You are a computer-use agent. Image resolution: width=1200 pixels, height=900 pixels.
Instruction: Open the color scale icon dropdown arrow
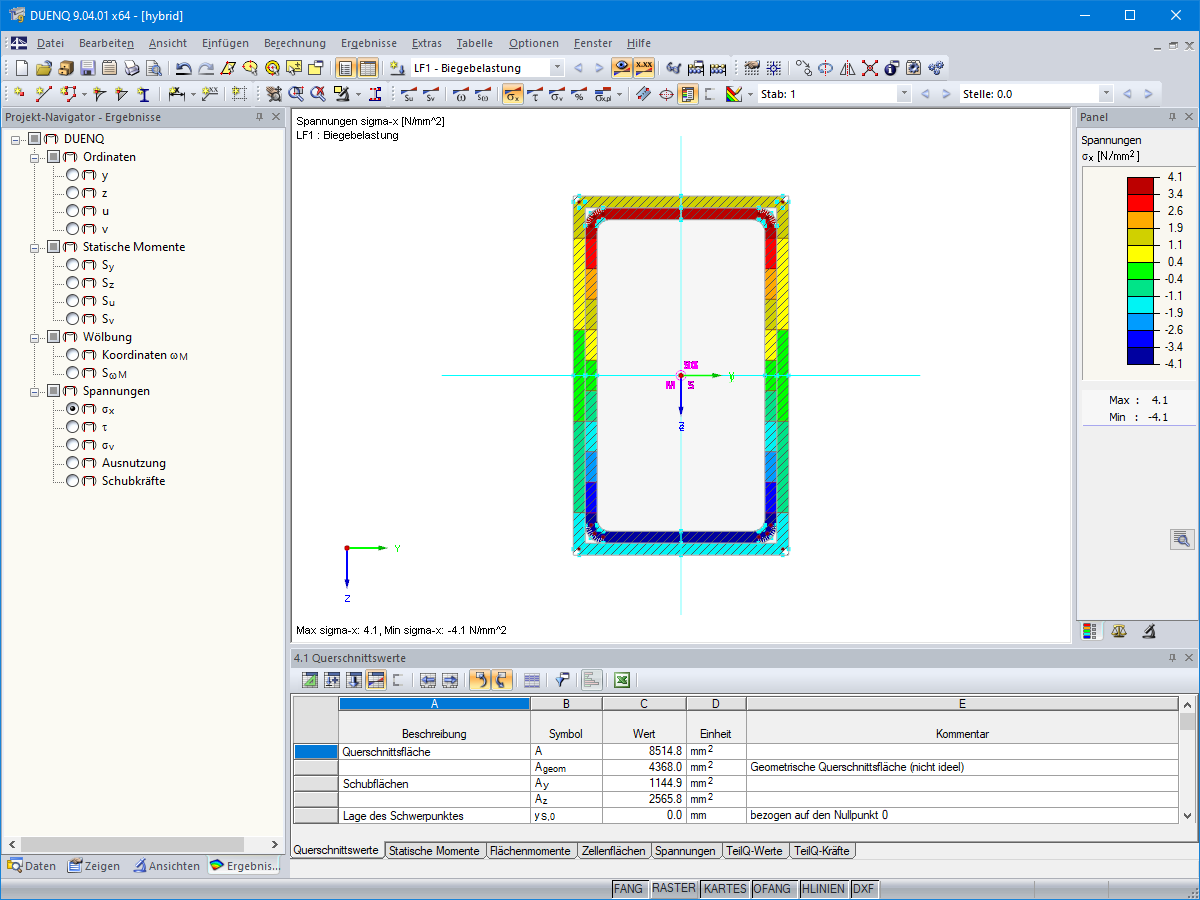[749, 94]
